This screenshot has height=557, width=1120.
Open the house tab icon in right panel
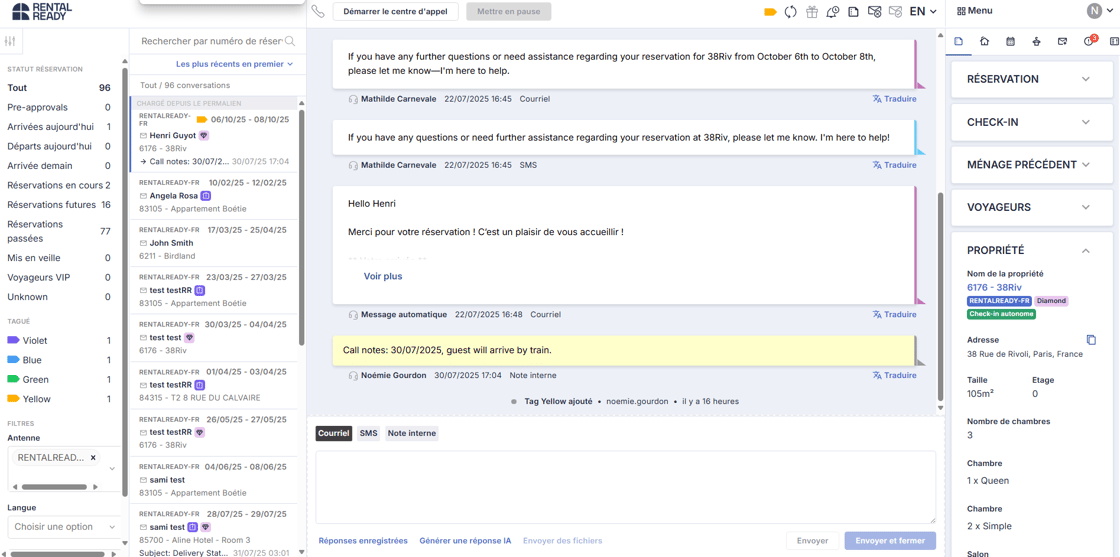click(x=984, y=41)
